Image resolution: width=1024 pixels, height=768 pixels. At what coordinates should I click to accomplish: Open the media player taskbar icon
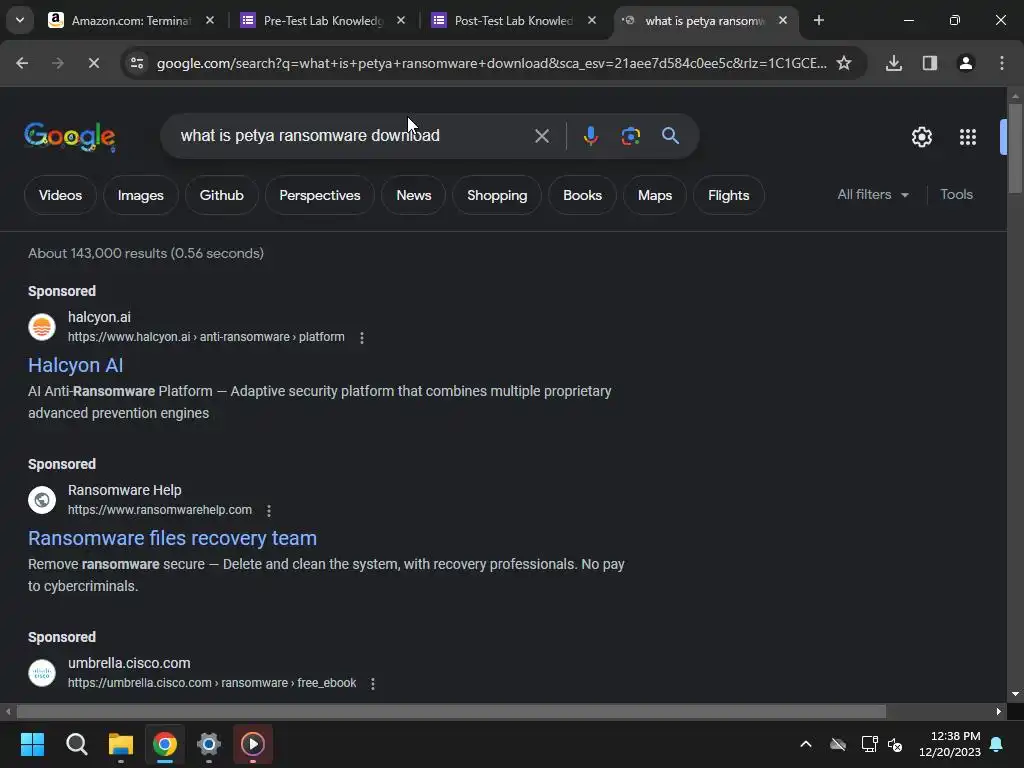(x=253, y=744)
